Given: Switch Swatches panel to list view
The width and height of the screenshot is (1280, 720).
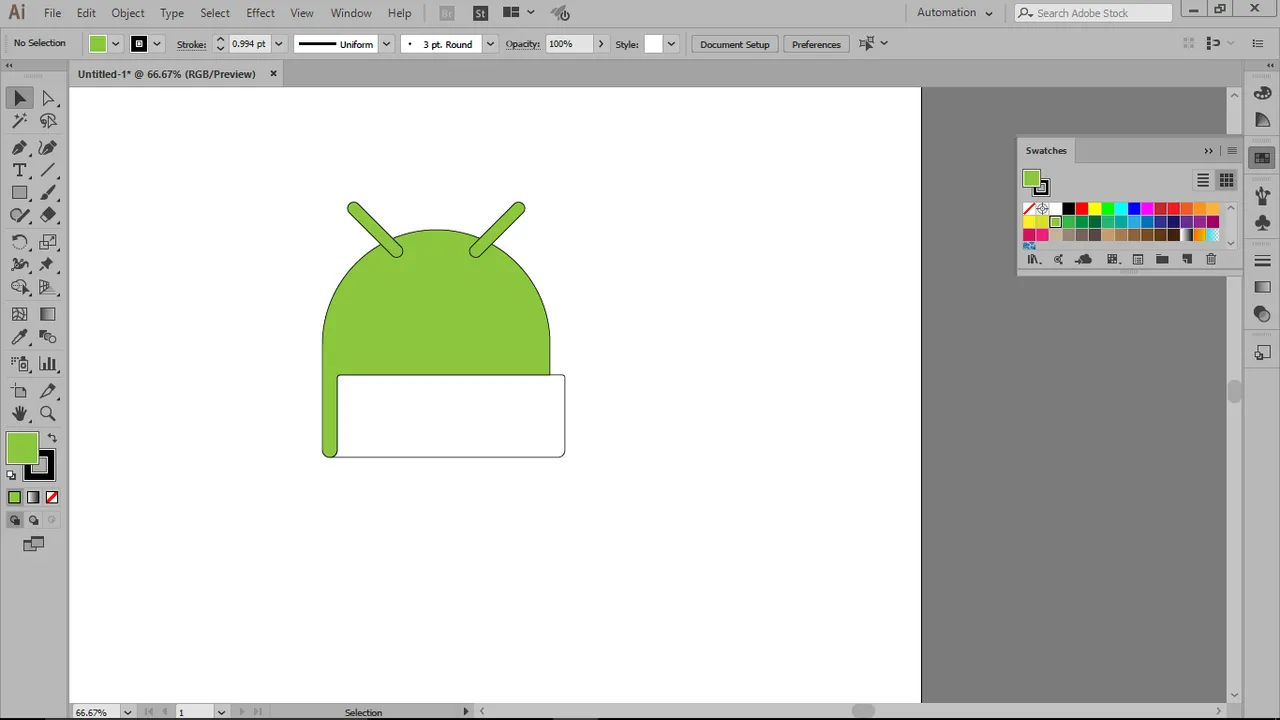Looking at the screenshot, I should (1203, 180).
